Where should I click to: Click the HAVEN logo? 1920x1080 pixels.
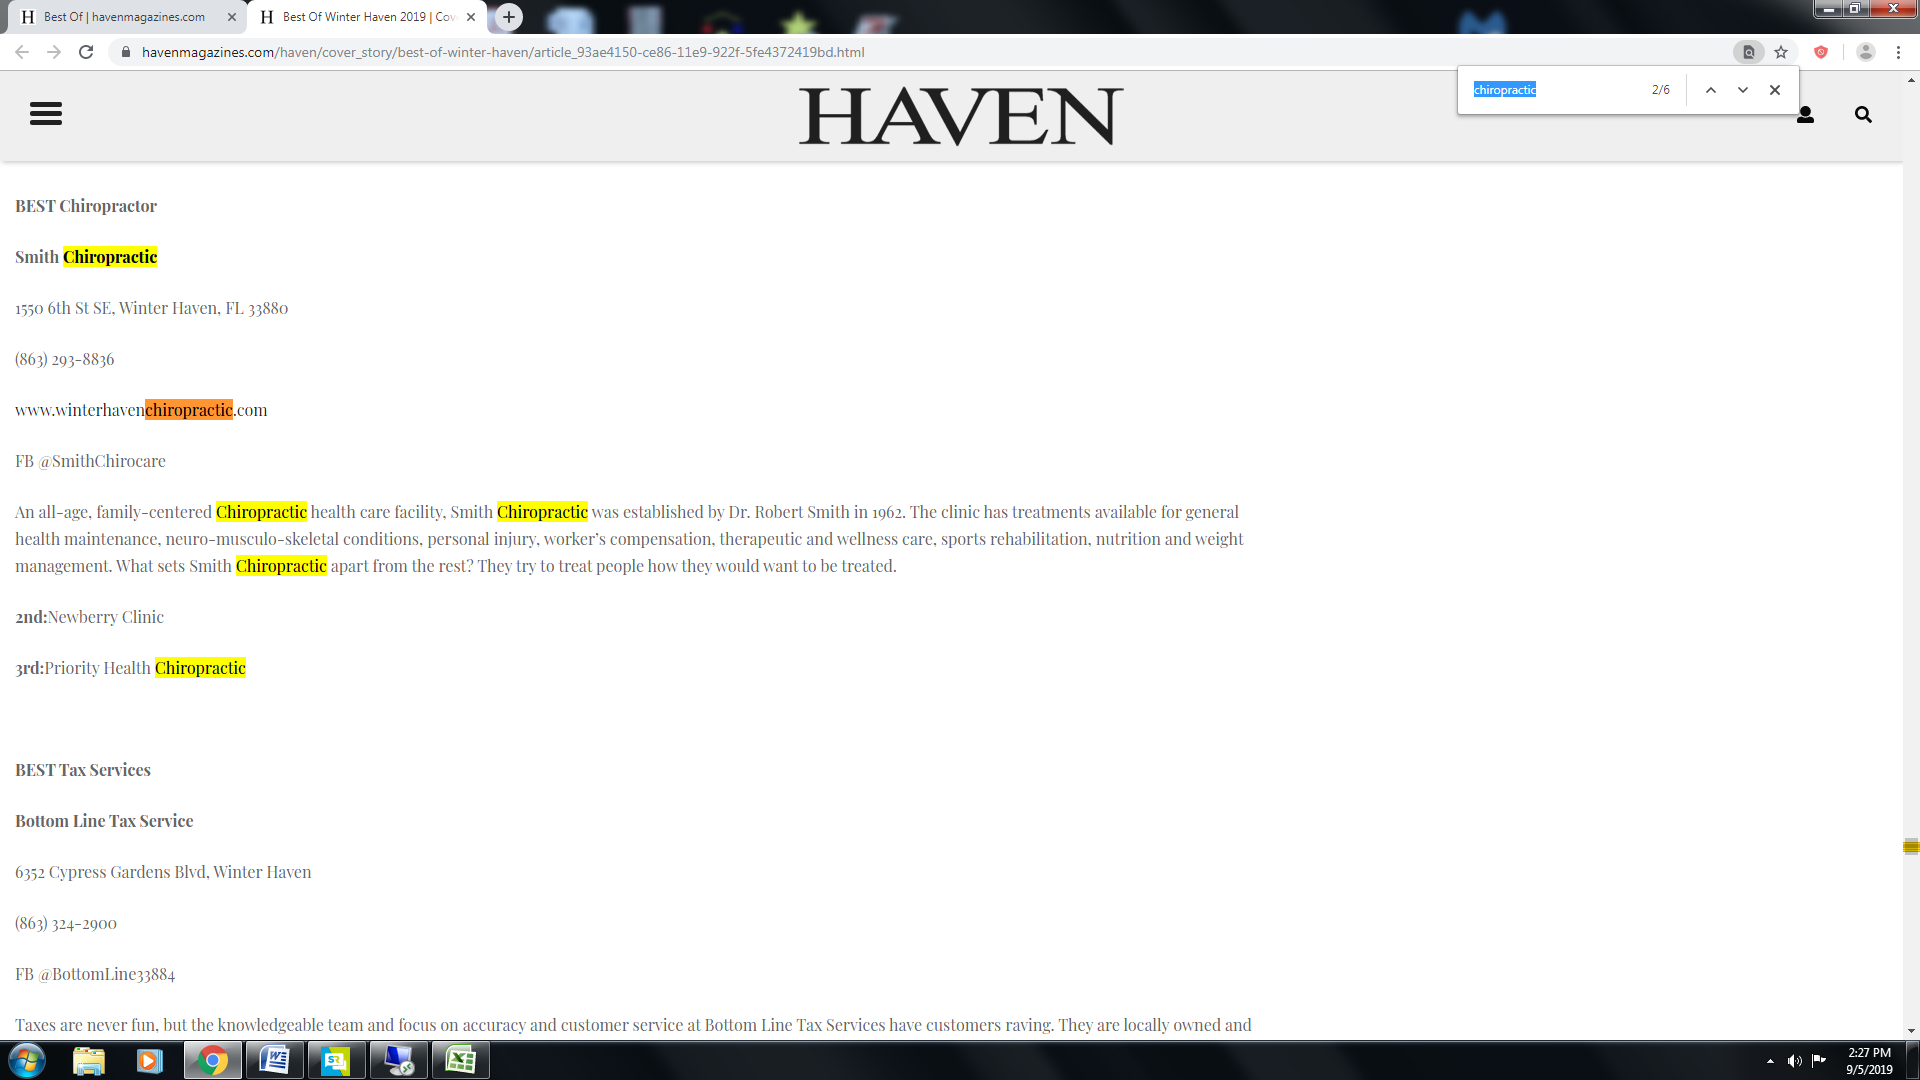tap(960, 115)
